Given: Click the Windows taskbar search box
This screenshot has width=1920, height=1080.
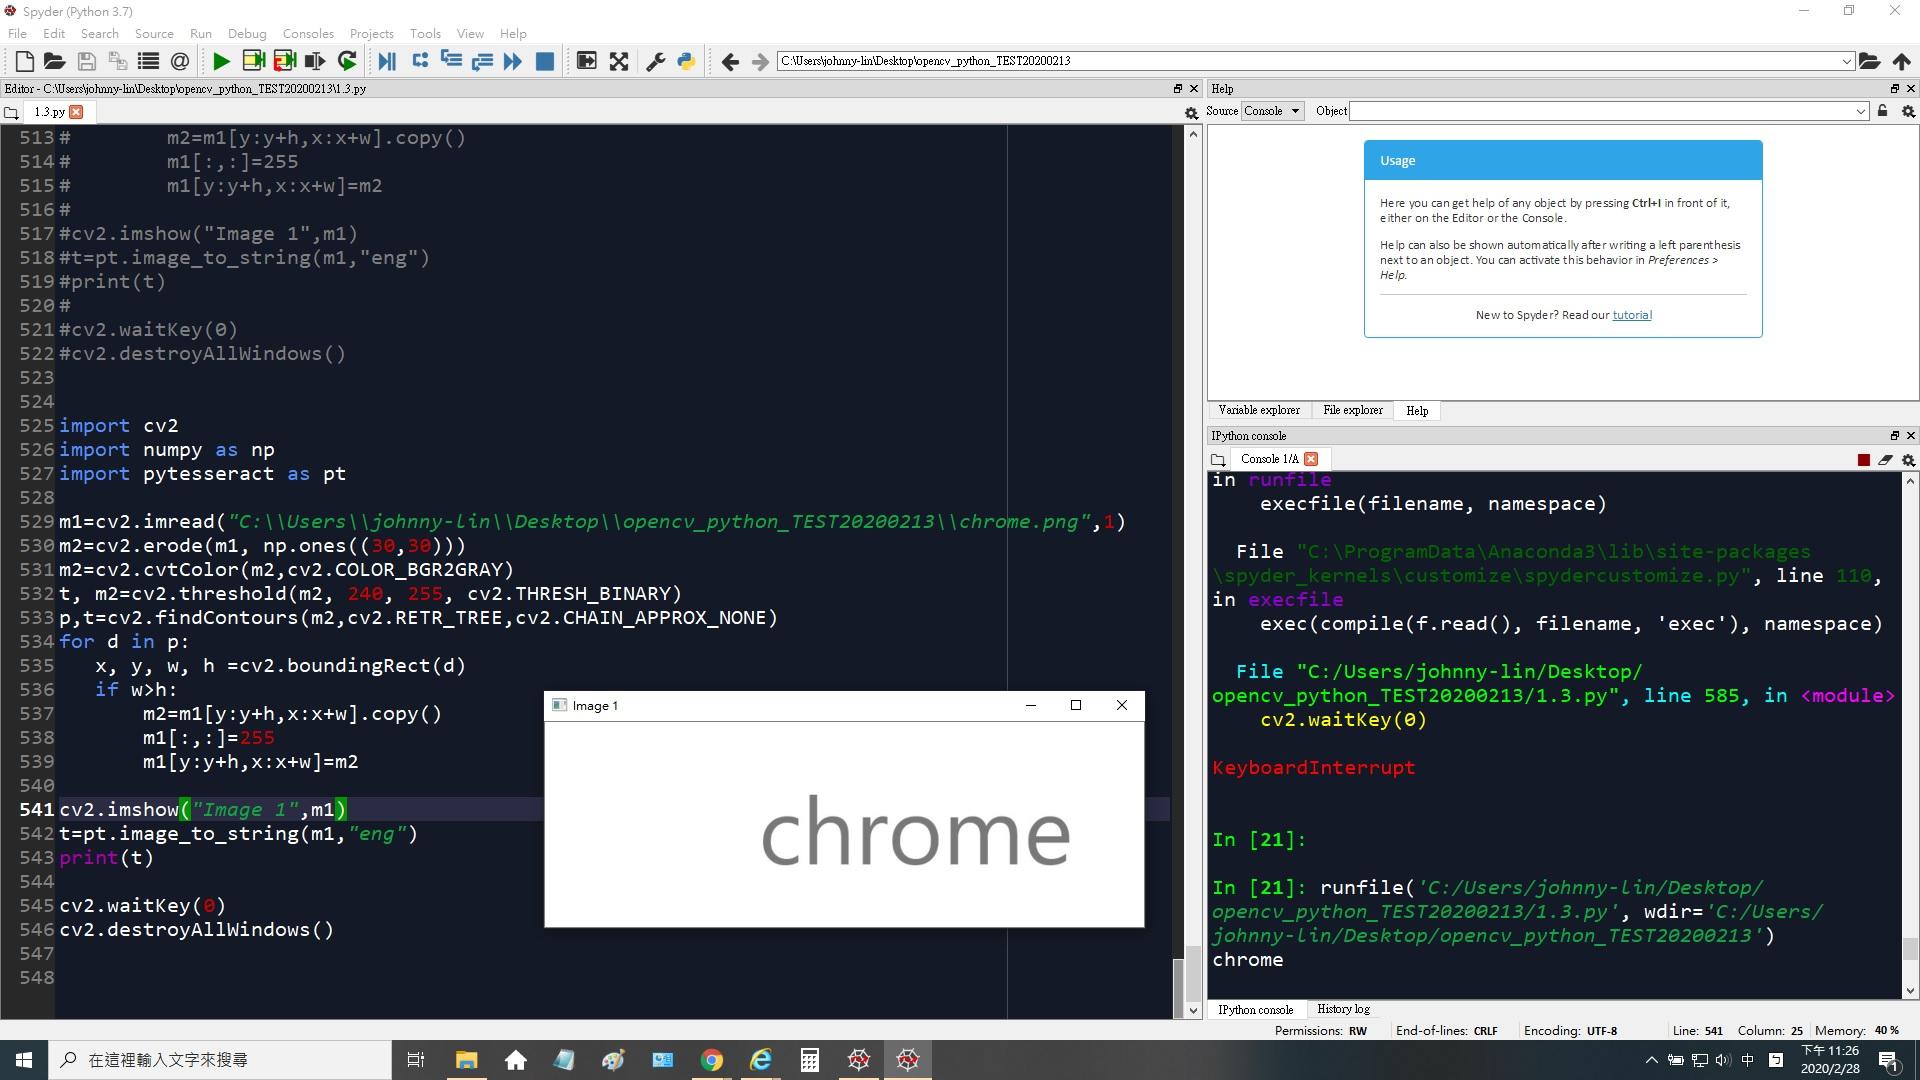Looking at the screenshot, I should (220, 1060).
